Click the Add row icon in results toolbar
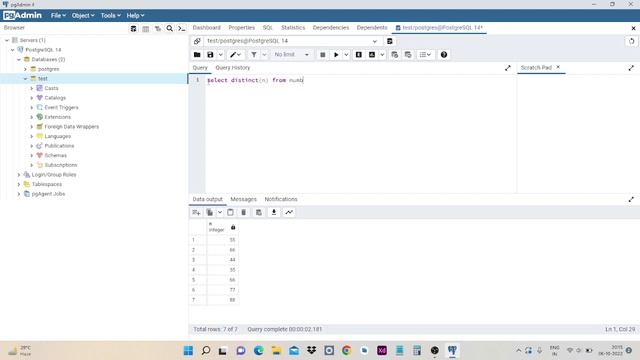Image resolution: width=640 pixels, height=360 pixels. 196,212
